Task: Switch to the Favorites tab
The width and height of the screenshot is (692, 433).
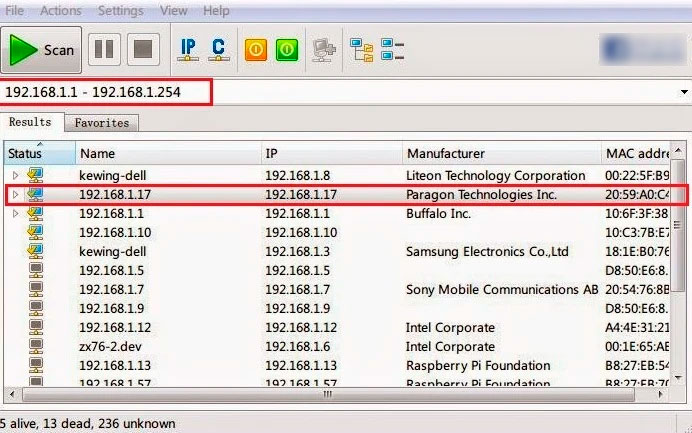Action: [102, 123]
